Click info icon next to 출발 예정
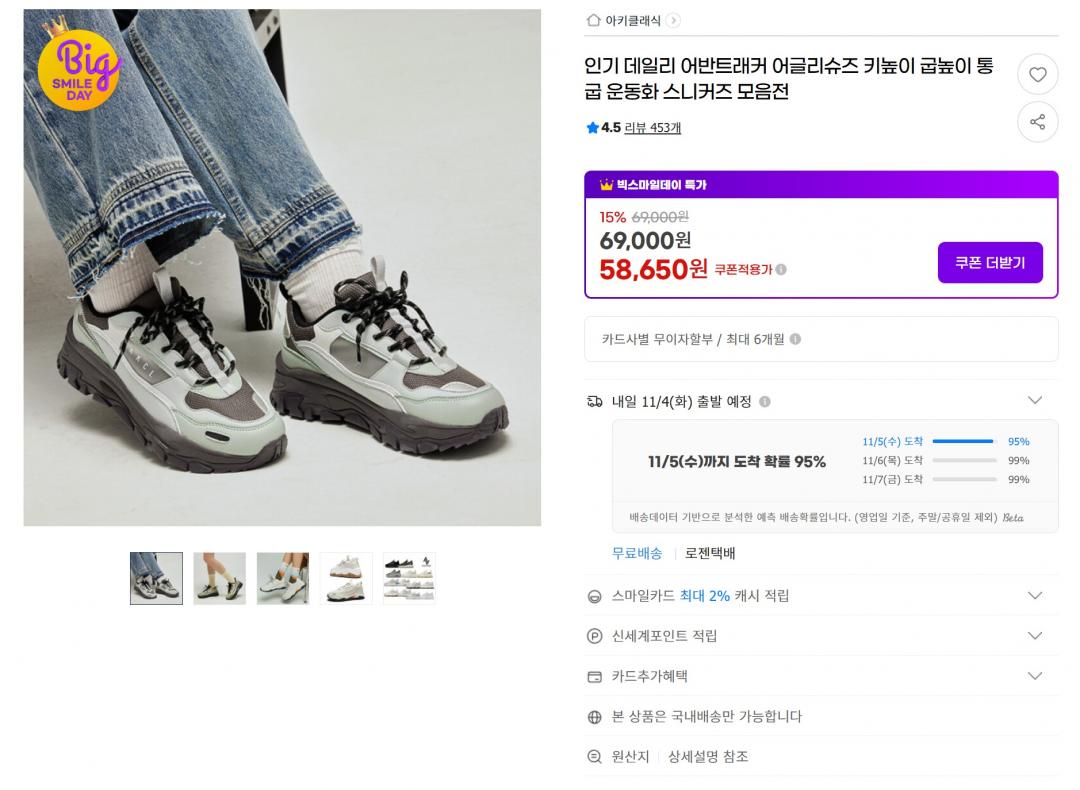Image resolution: width=1080 pixels, height=790 pixels. coord(764,402)
